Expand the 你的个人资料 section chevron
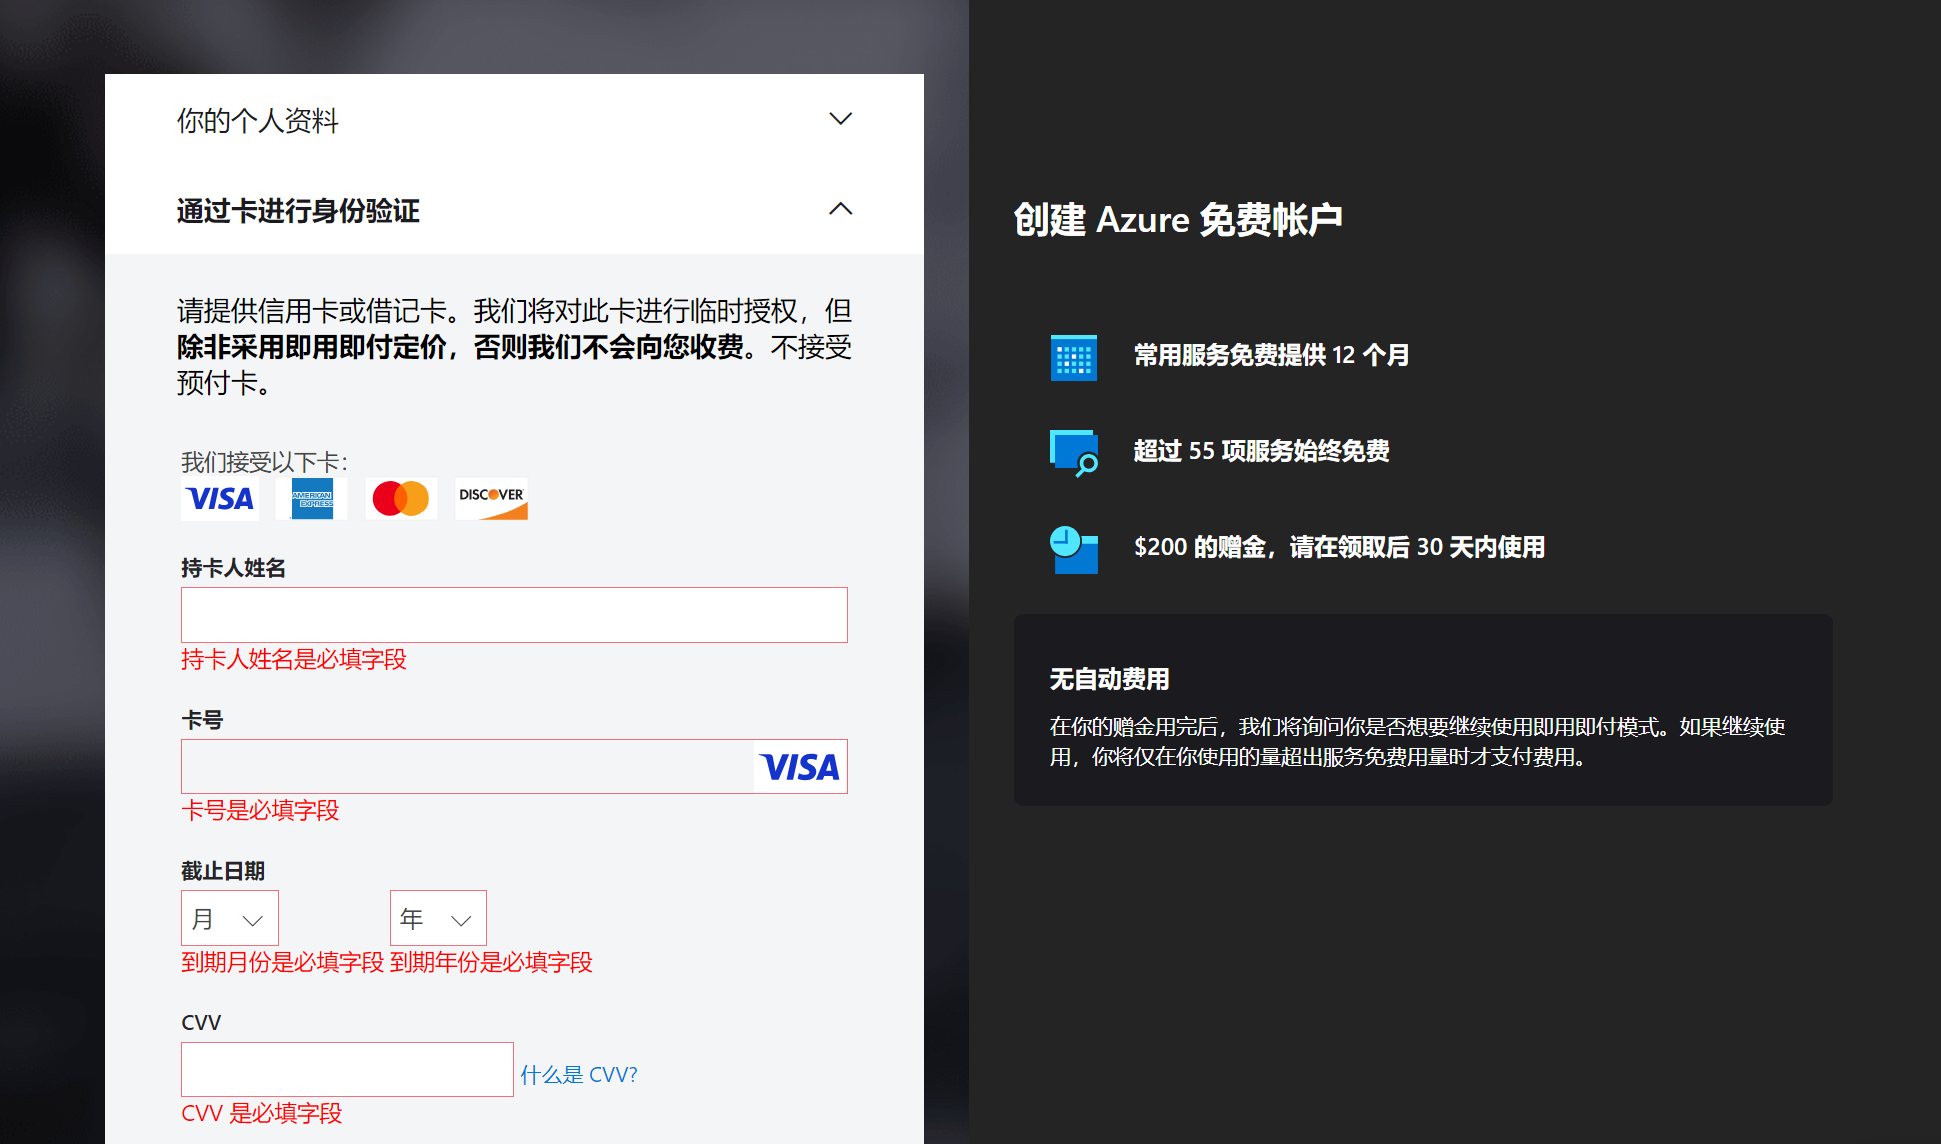Image resolution: width=1941 pixels, height=1144 pixels. pos(841,119)
